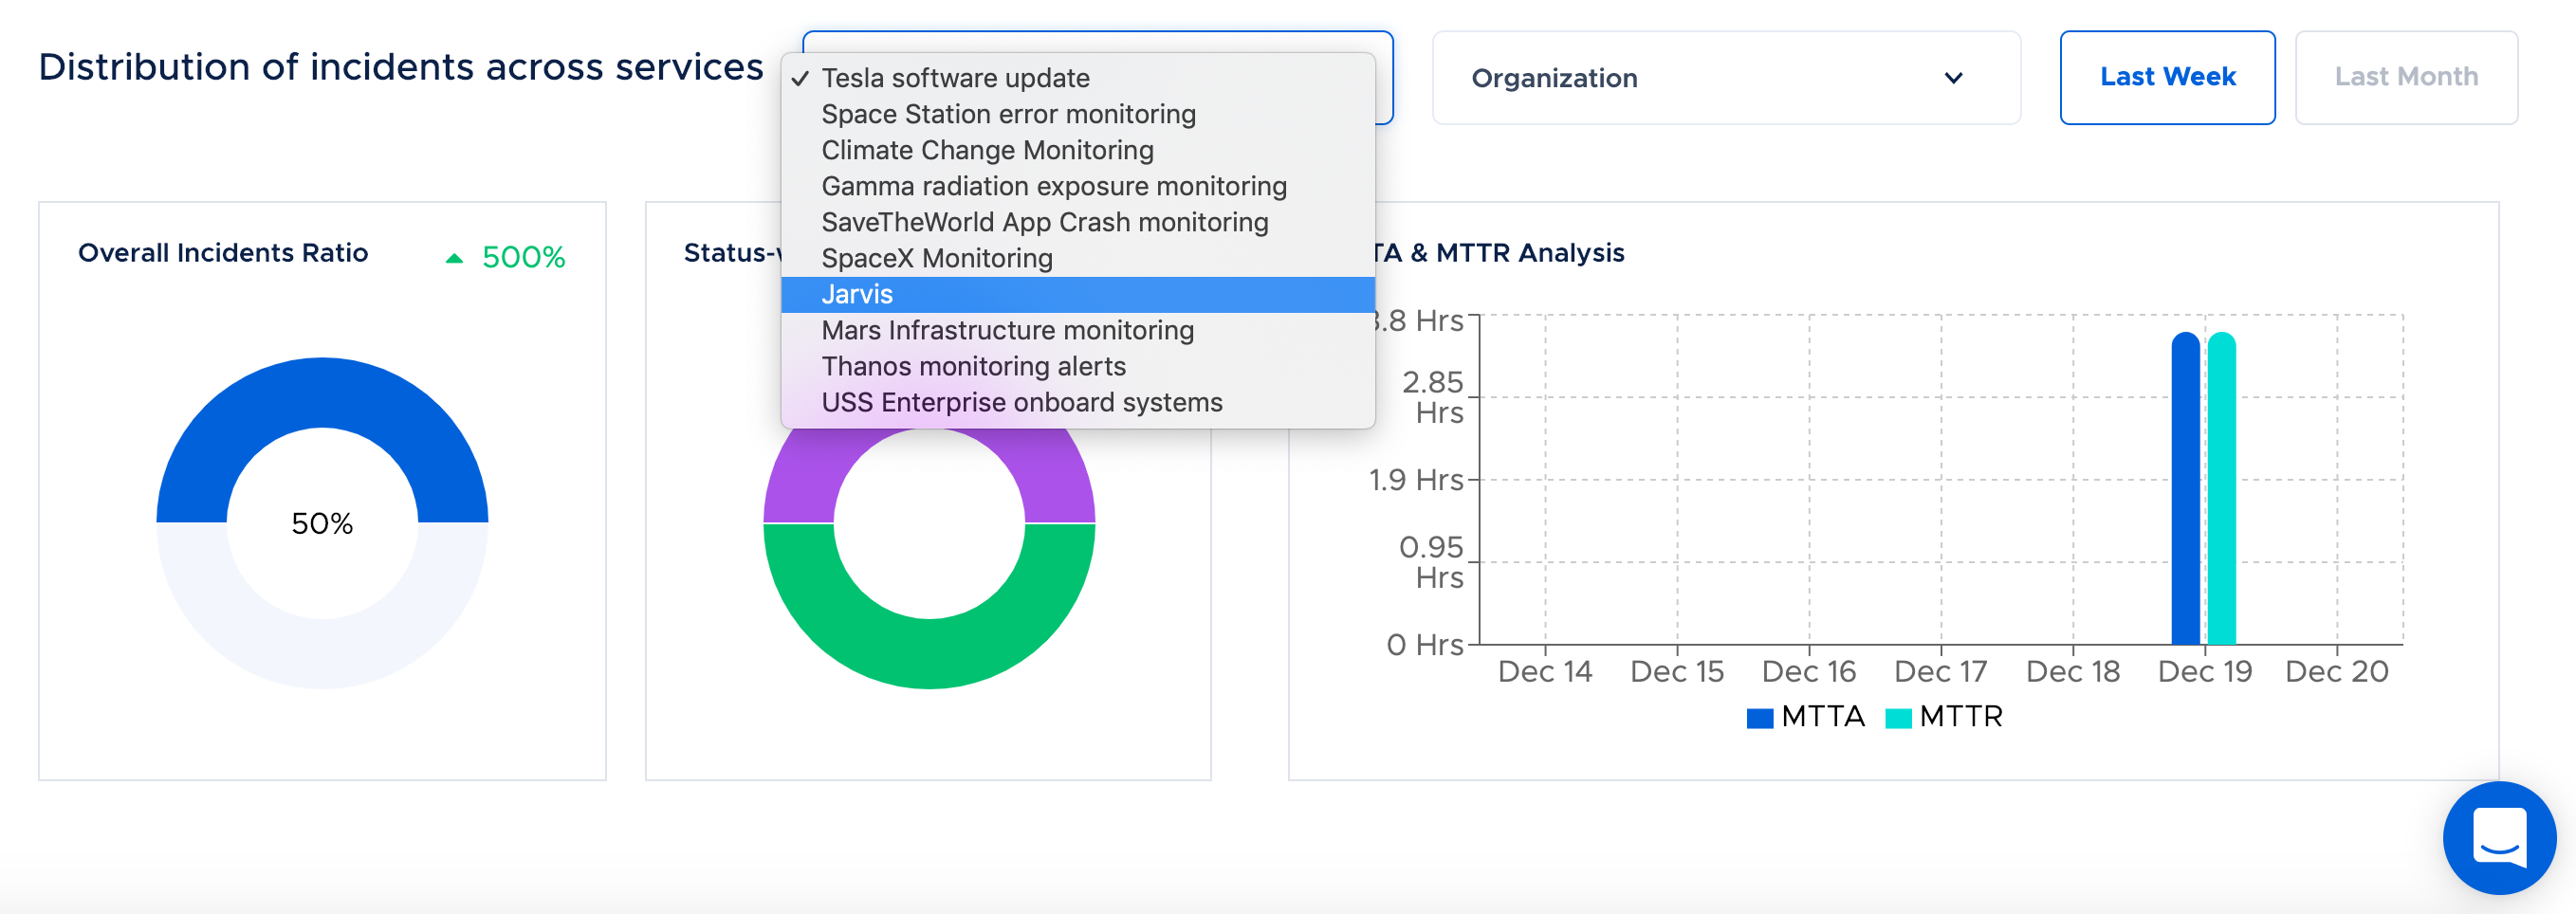This screenshot has width=2576, height=914.
Task: Switch to Last Week view
Action: [2167, 77]
